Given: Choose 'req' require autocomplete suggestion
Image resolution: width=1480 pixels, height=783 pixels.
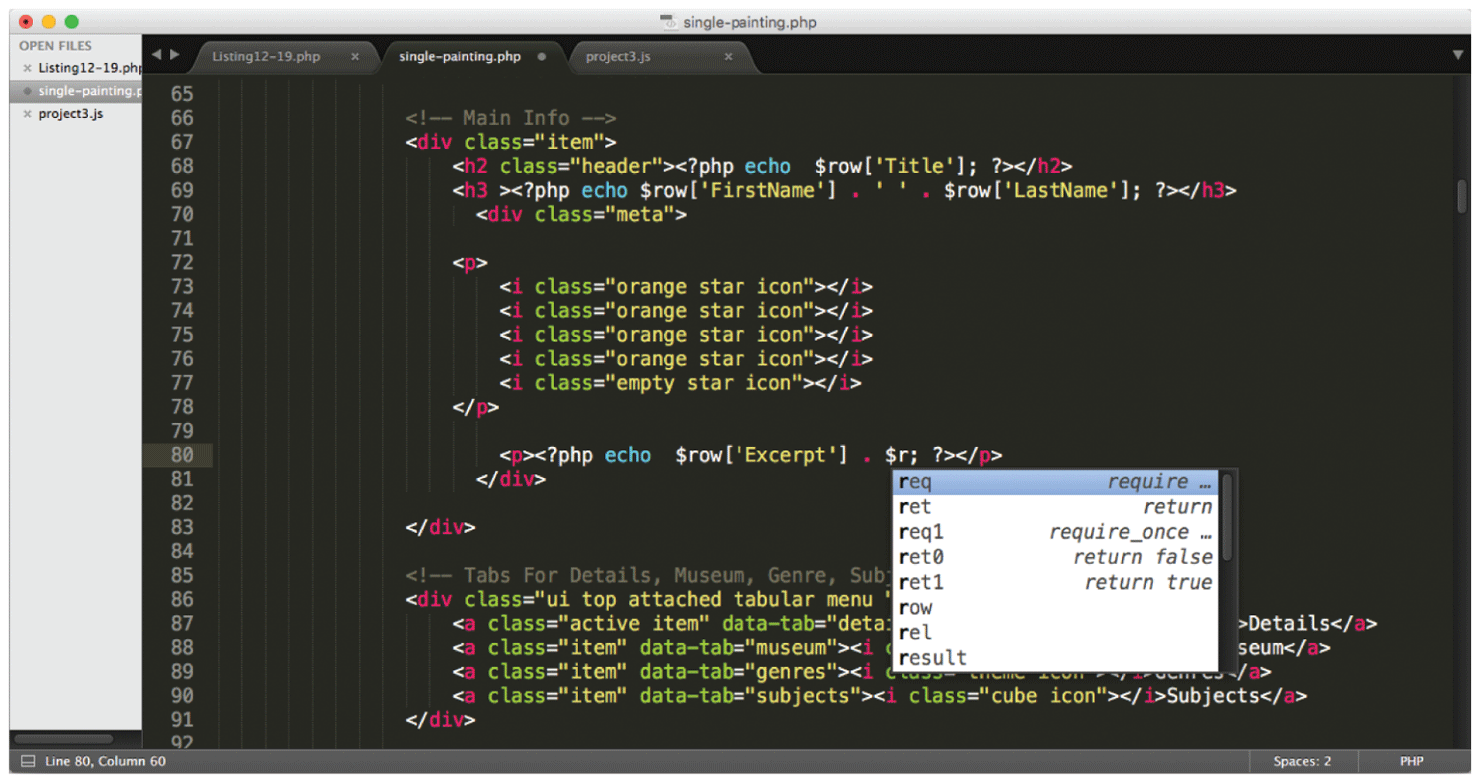Looking at the screenshot, I should point(1055,482).
